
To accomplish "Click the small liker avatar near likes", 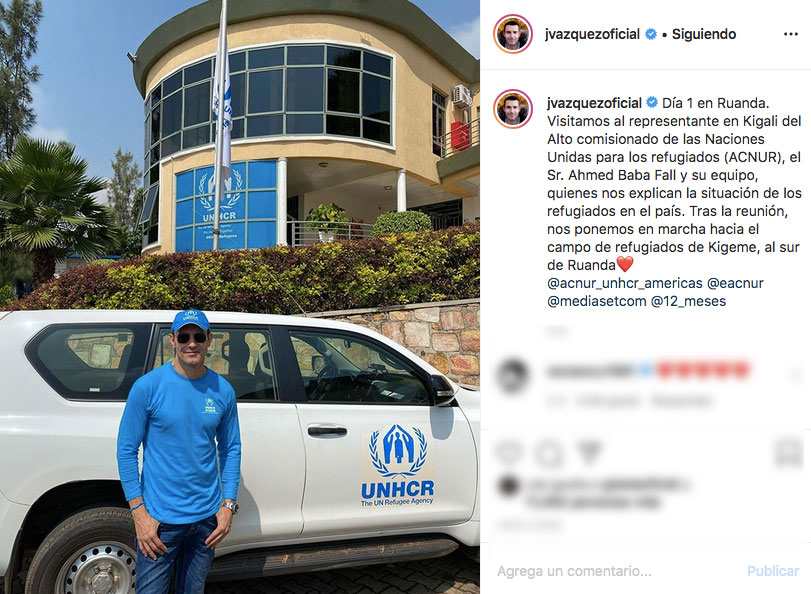I will click(509, 485).
